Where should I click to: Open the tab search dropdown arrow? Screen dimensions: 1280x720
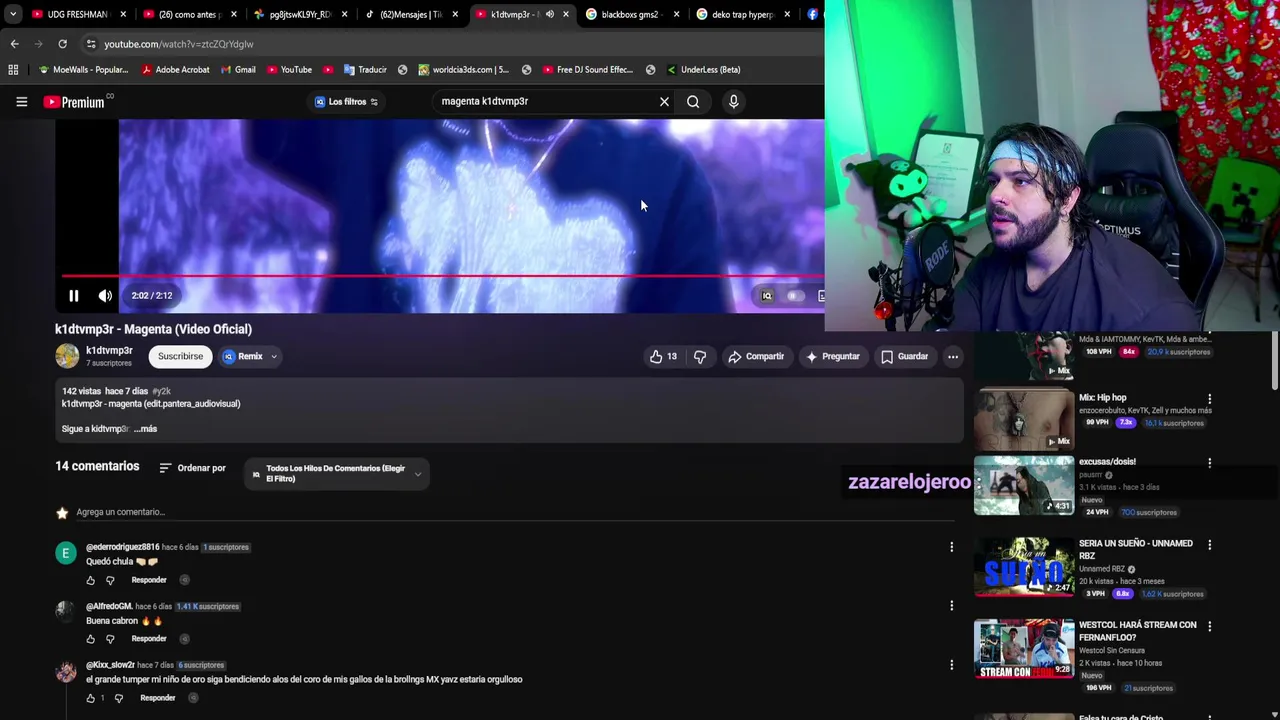click(x=13, y=14)
